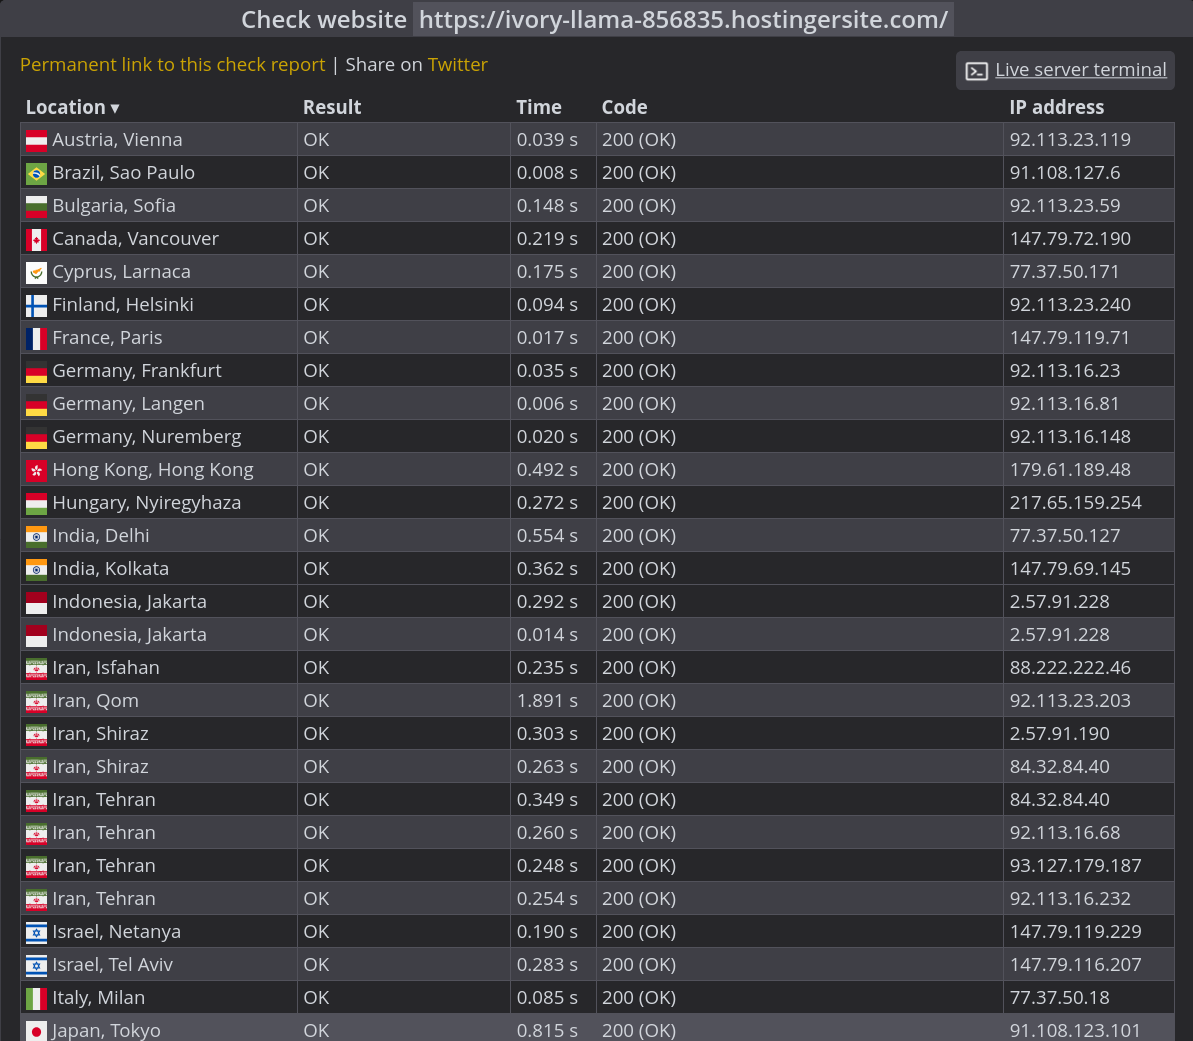Click IP address 77.37.50.18
Viewport: 1193px width, 1041px height.
coord(1059,998)
